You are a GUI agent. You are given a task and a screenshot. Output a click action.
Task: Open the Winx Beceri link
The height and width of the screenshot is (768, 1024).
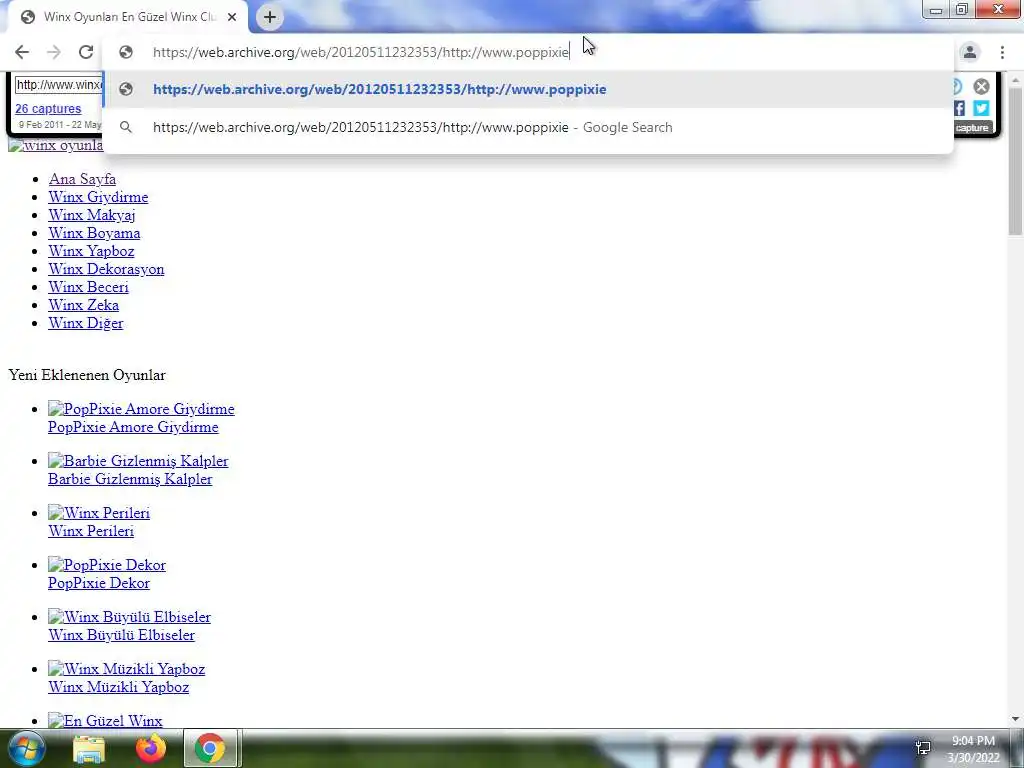pos(88,287)
